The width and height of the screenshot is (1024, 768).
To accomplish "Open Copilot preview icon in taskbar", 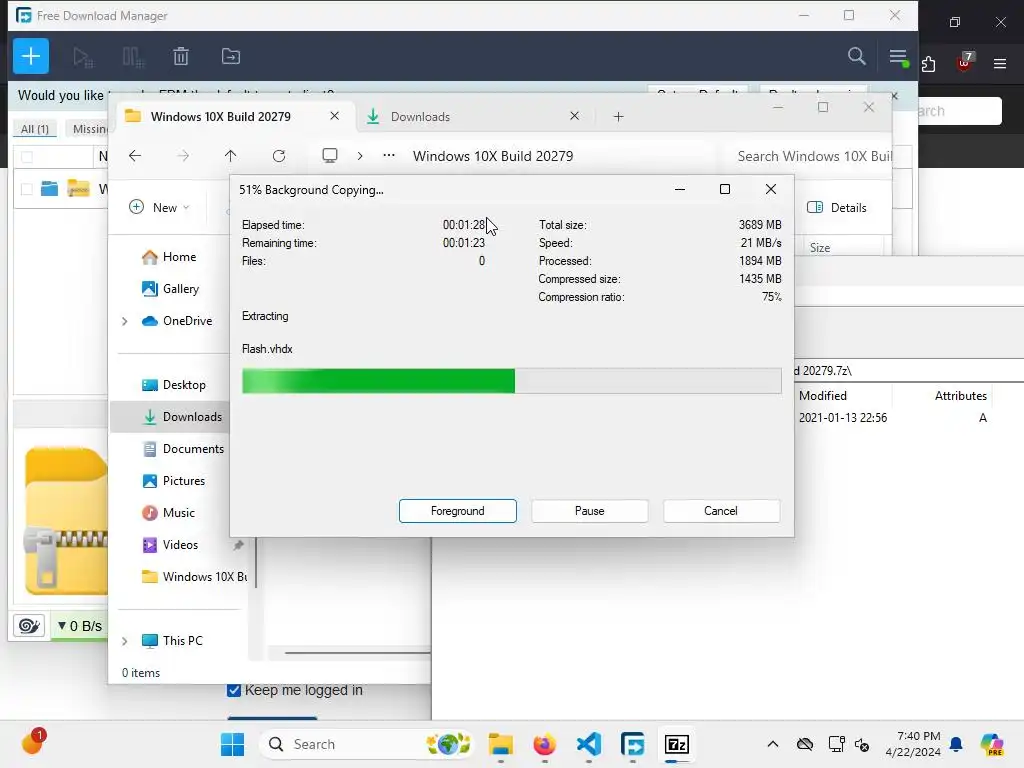I will (992, 744).
